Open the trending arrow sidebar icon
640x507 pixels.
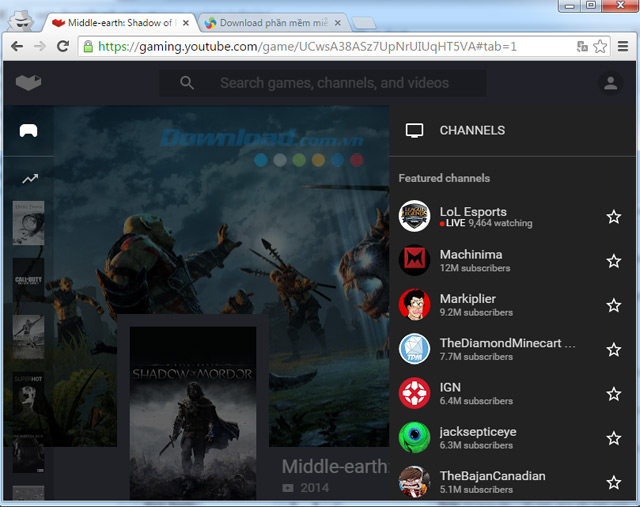[x=30, y=178]
